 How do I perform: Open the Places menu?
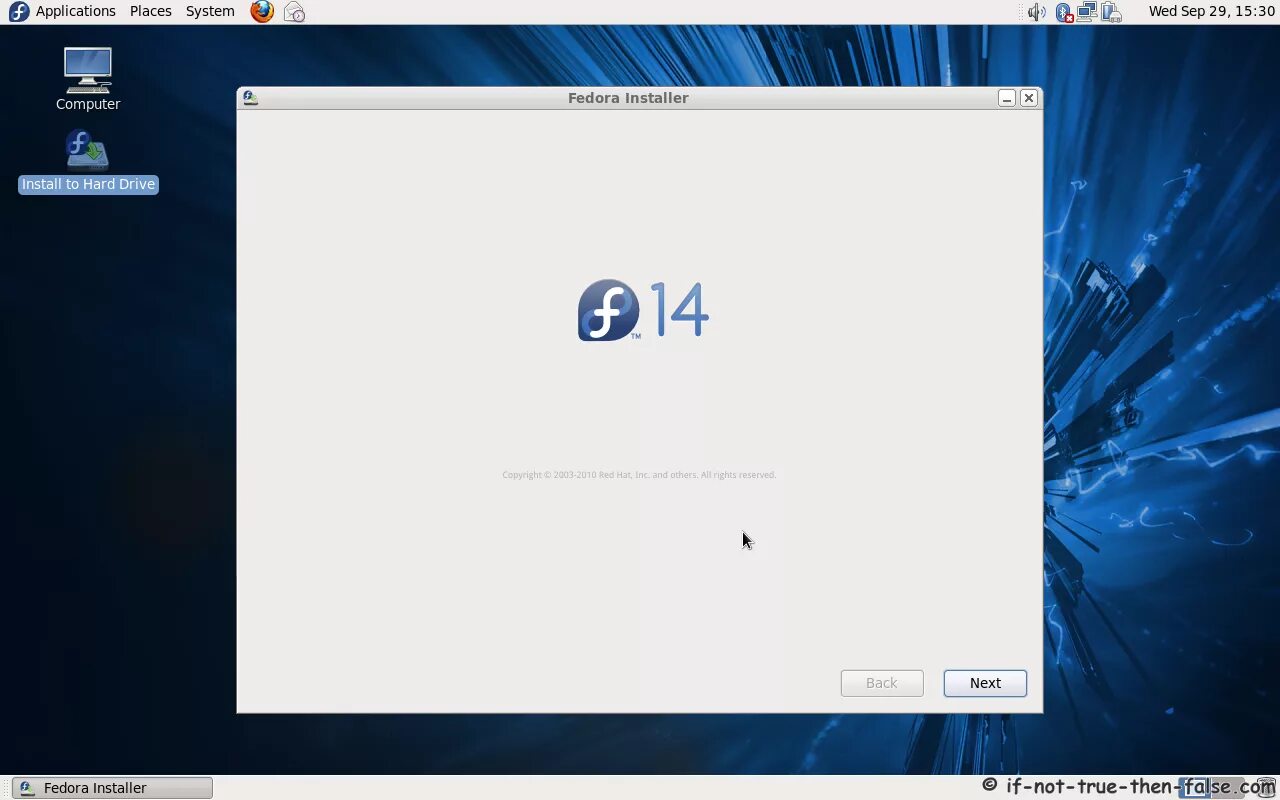pos(151,11)
